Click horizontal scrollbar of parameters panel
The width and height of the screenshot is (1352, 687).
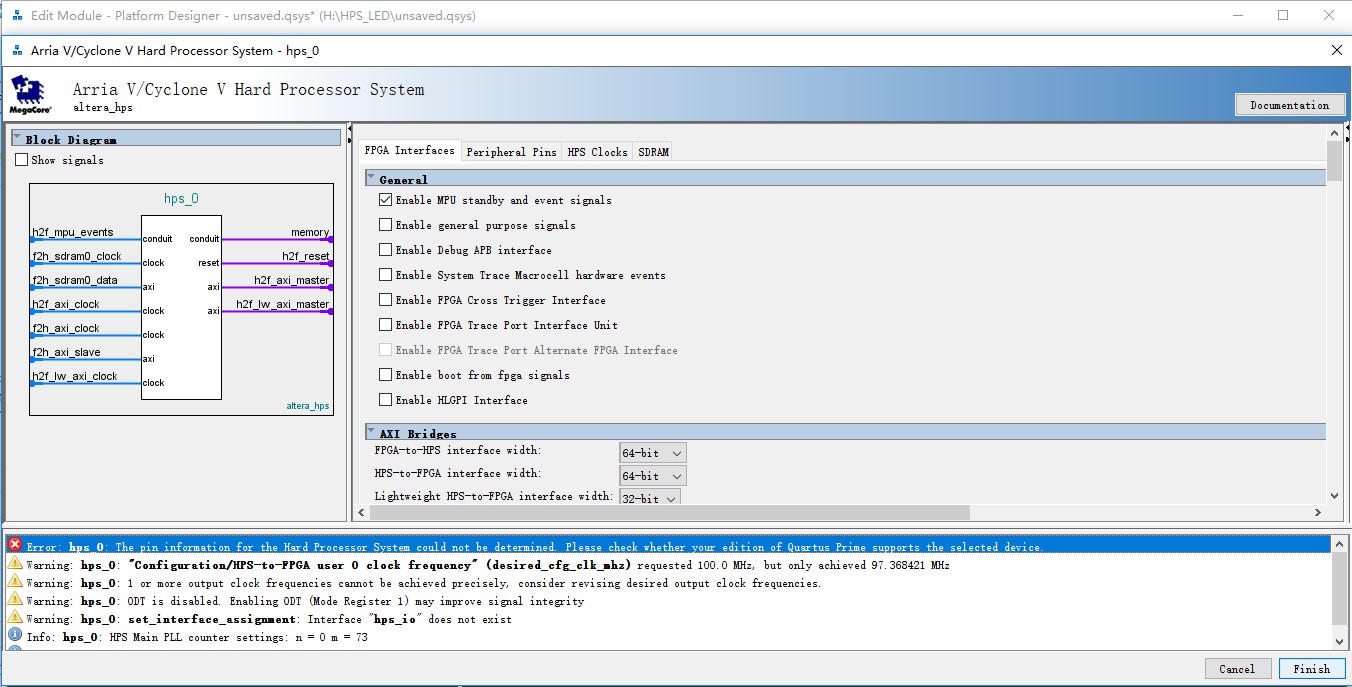669,512
